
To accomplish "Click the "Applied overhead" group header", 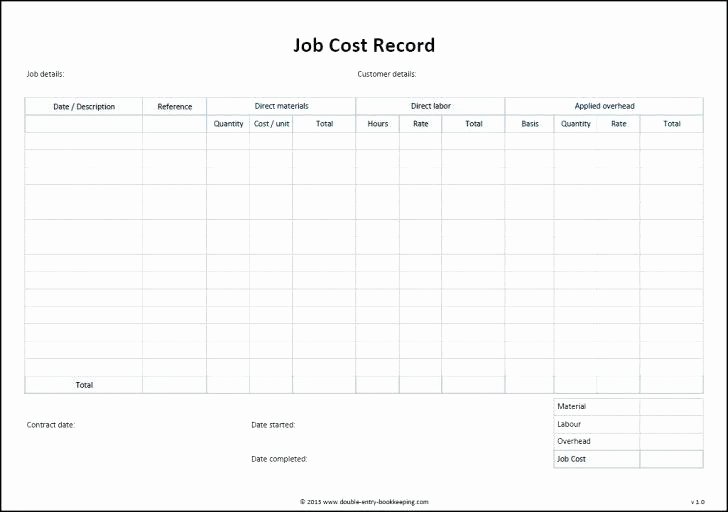I will coord(604,106).
